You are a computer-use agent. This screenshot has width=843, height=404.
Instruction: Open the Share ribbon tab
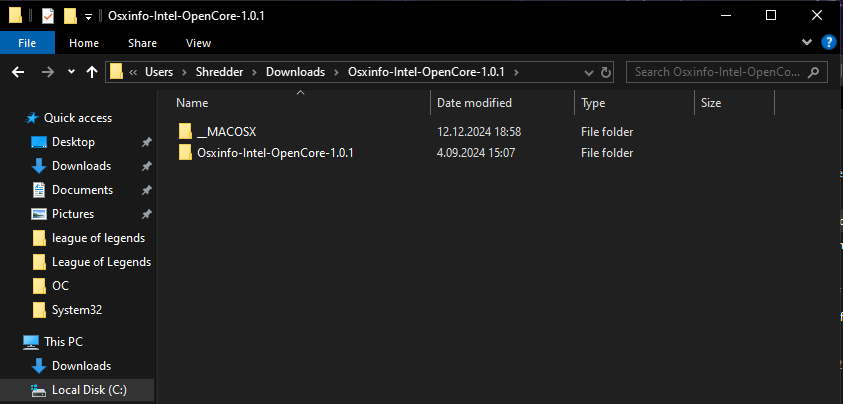pyautogui.click(x=142, y=43)
